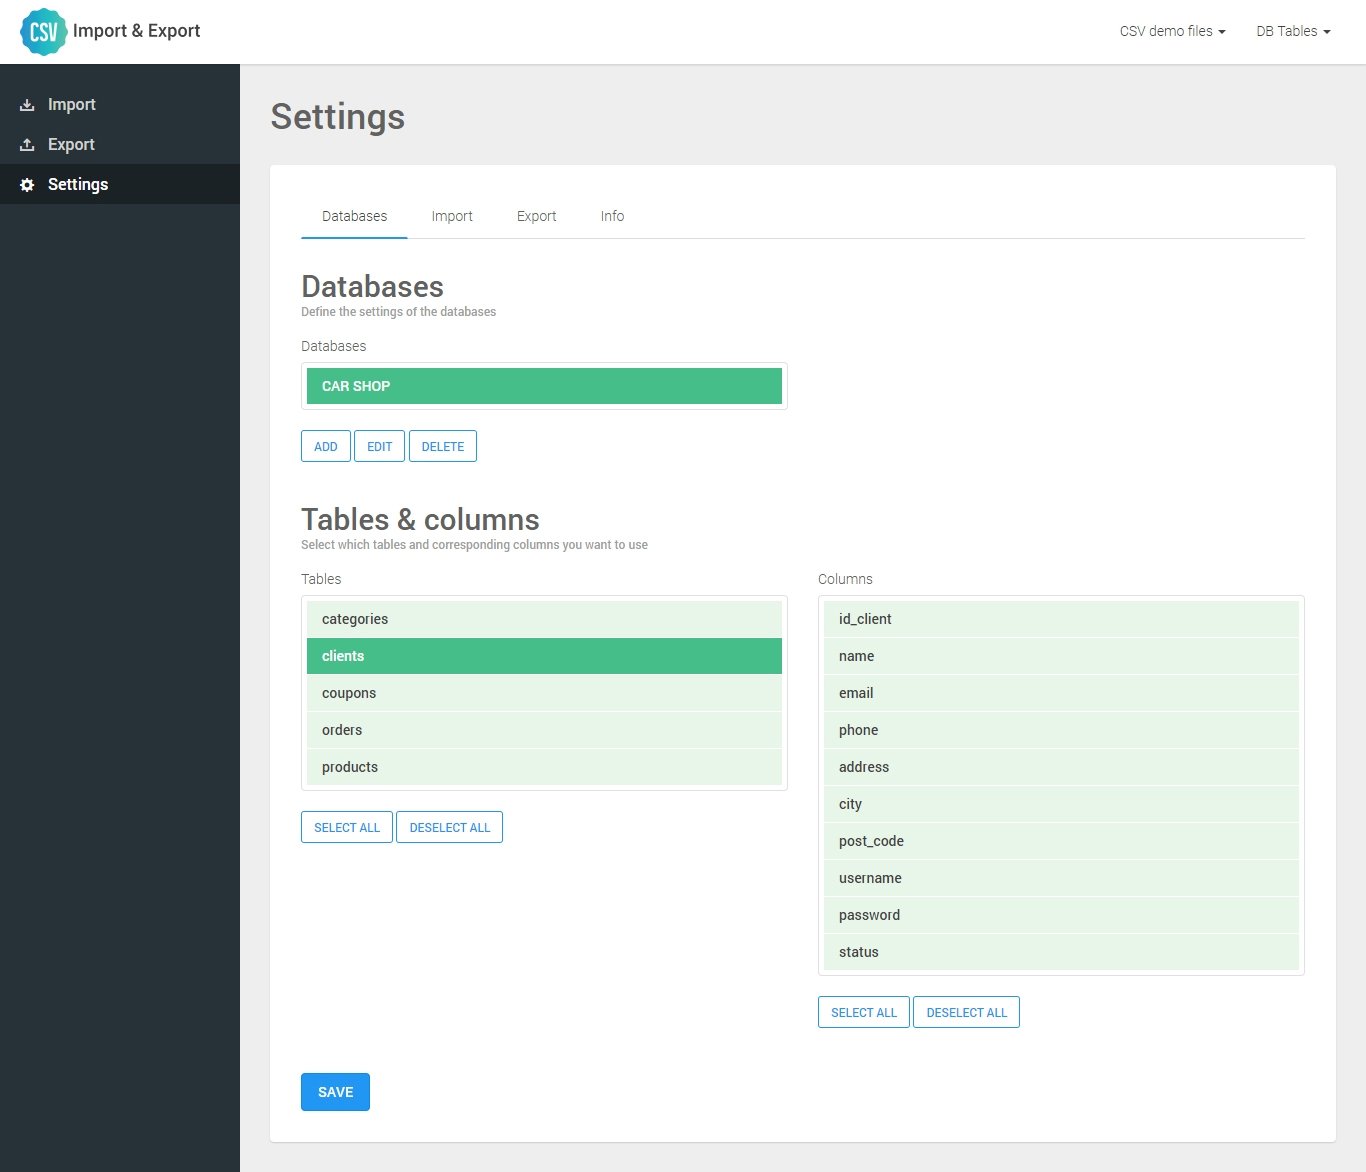The height and width of the screenshot is (1172, 1366).
Task: Toggle the email column selection
Action: [x=1061, y=693]
